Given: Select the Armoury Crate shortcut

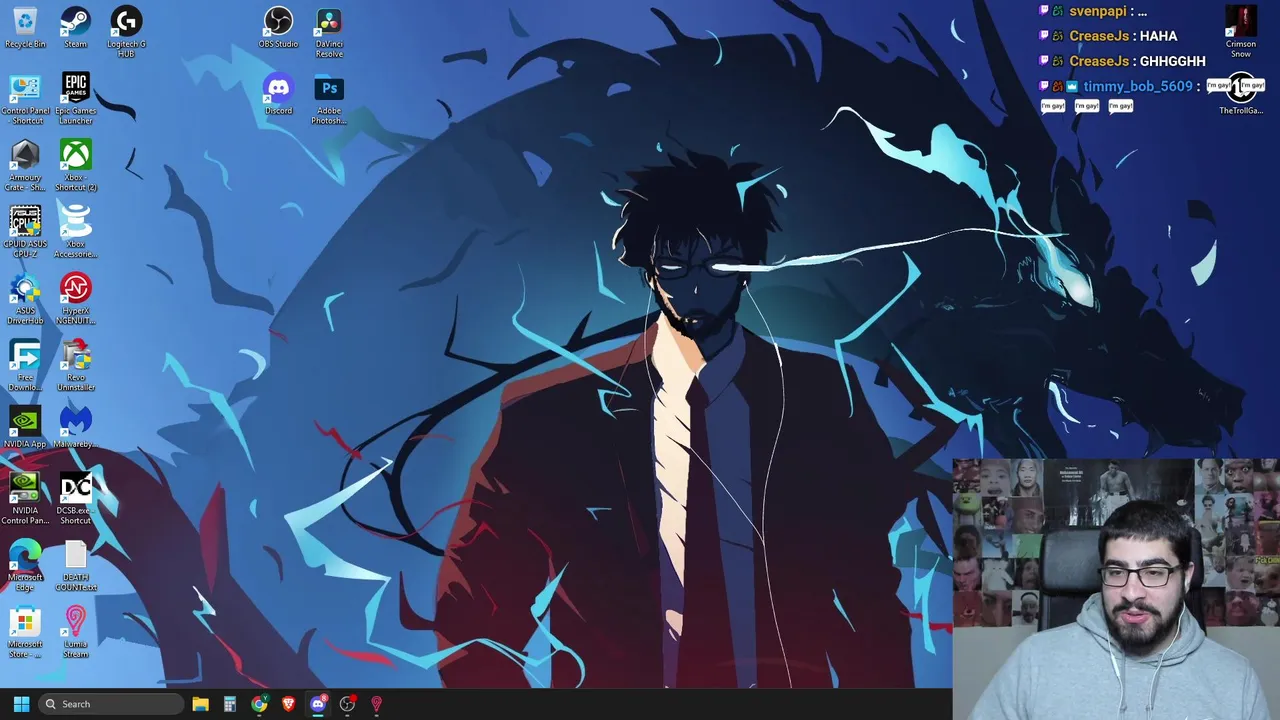Looking at the screenshot, I should 25,166.
